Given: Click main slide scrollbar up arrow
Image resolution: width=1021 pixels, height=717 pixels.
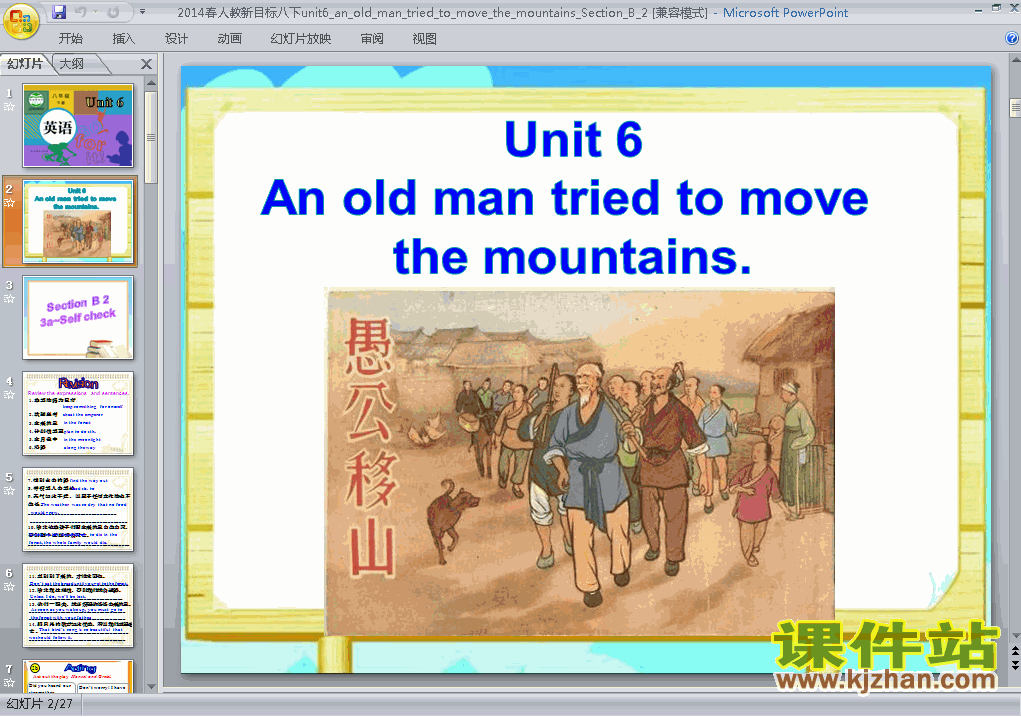Looking at the screenshot, I should [1015, 60].
